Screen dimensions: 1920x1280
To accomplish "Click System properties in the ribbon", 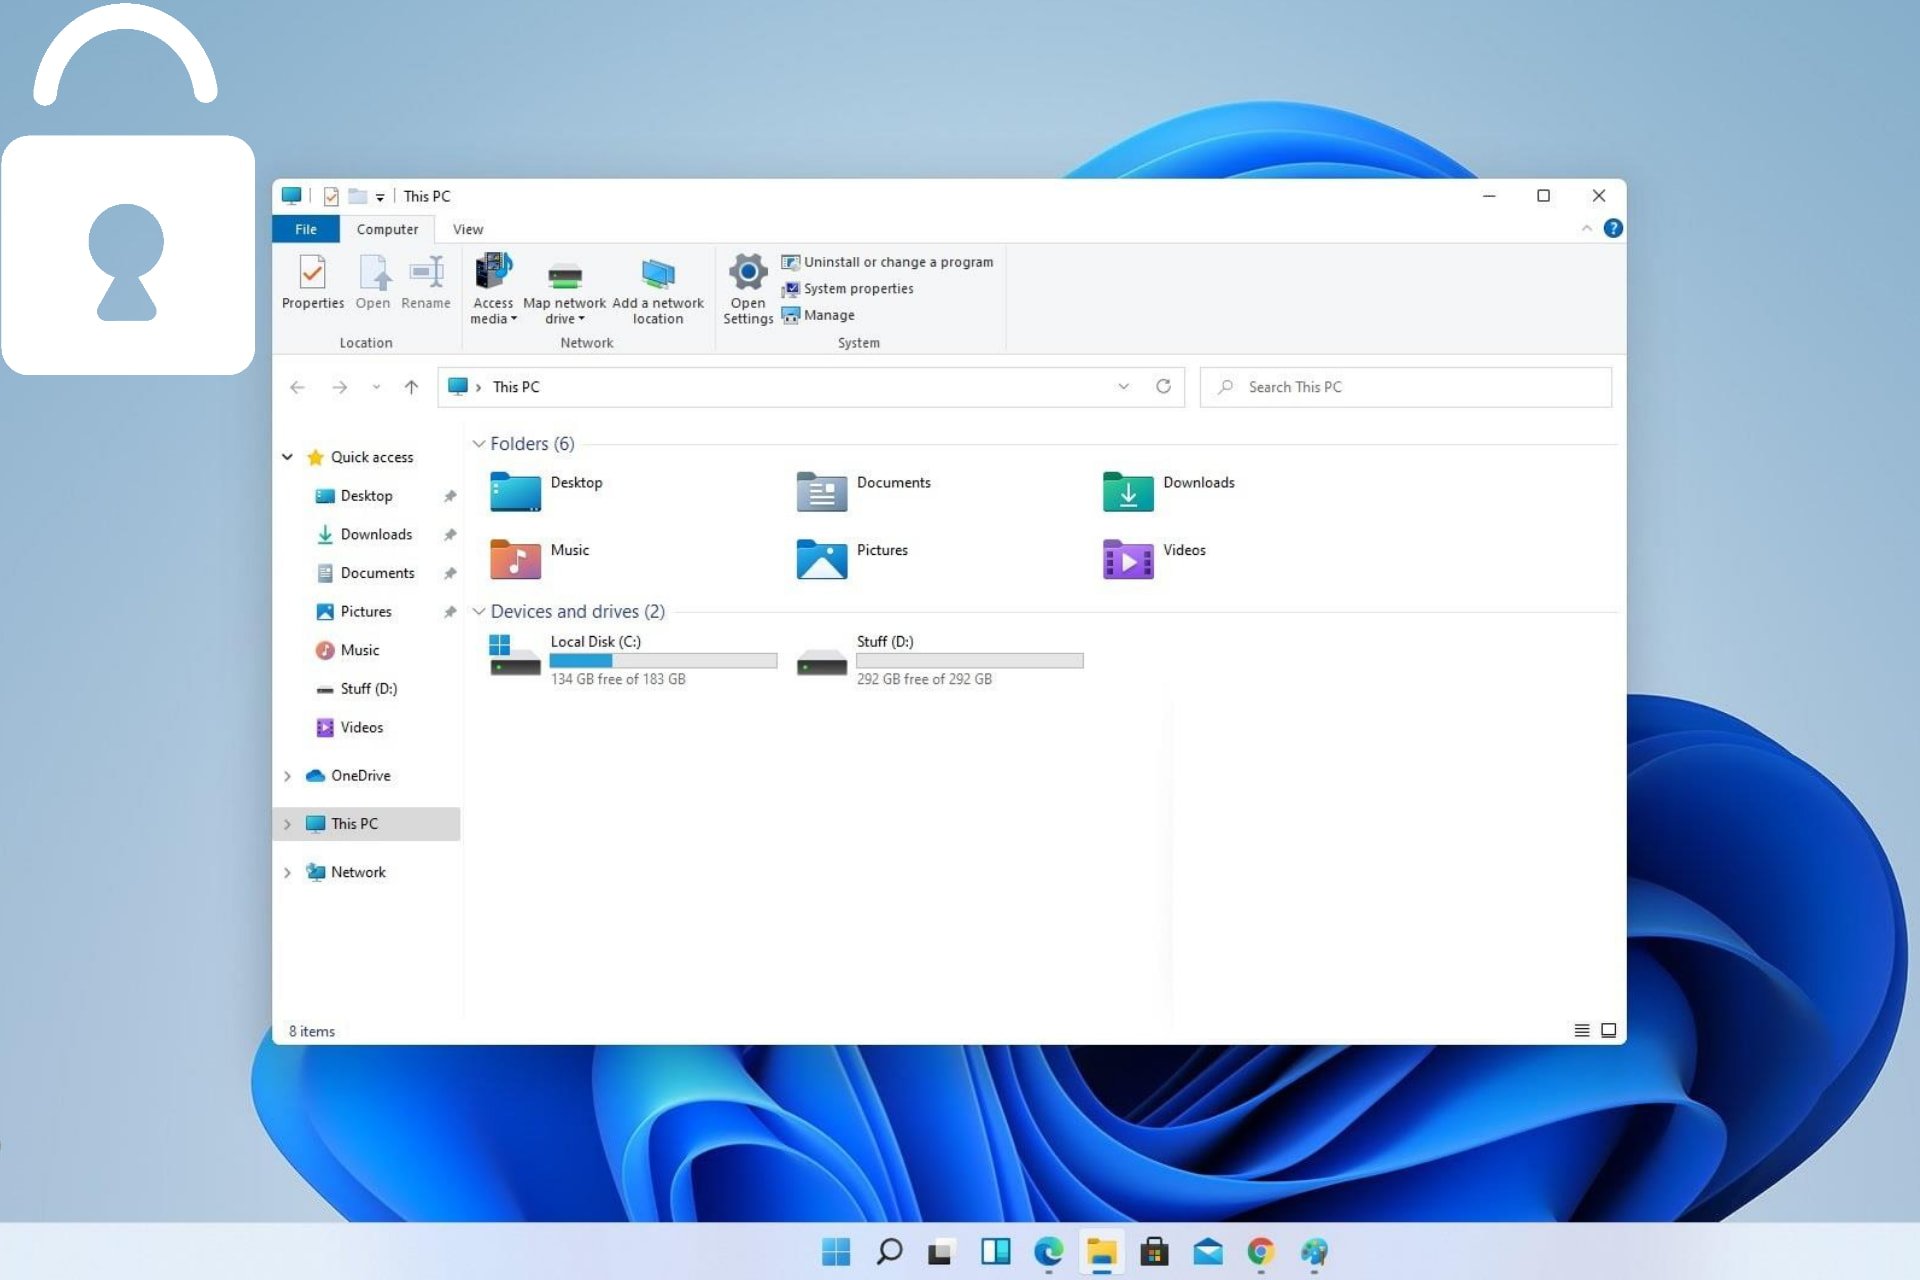I will tap(847, 289).
